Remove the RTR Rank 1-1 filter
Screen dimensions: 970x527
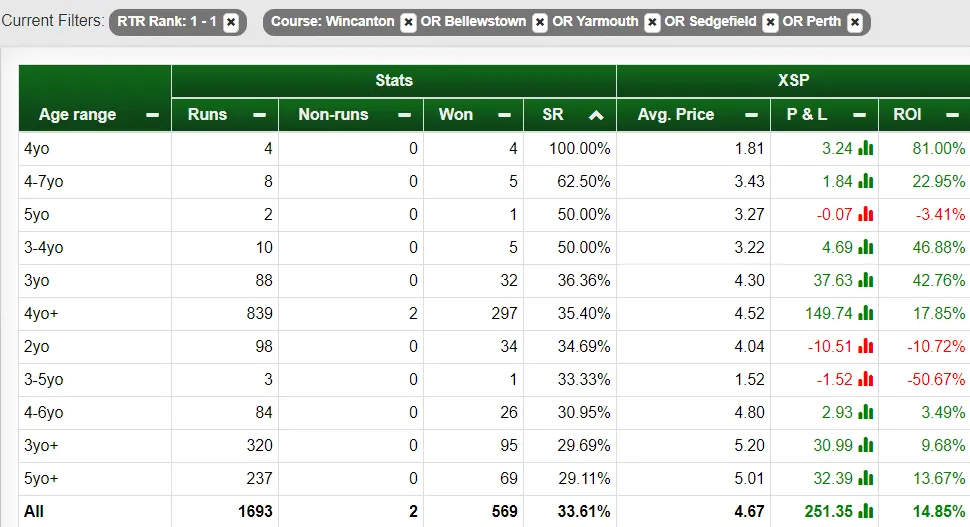coord(231,22)
